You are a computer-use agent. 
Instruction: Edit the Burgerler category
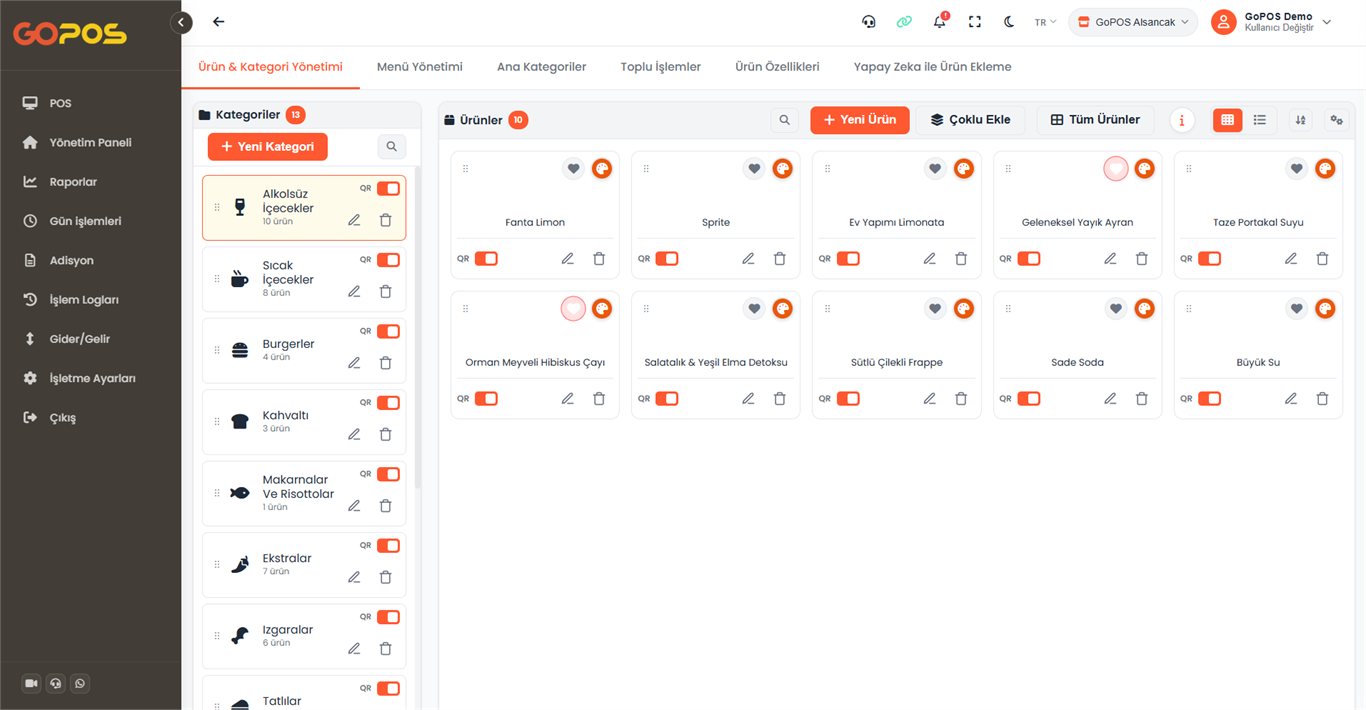354,362
